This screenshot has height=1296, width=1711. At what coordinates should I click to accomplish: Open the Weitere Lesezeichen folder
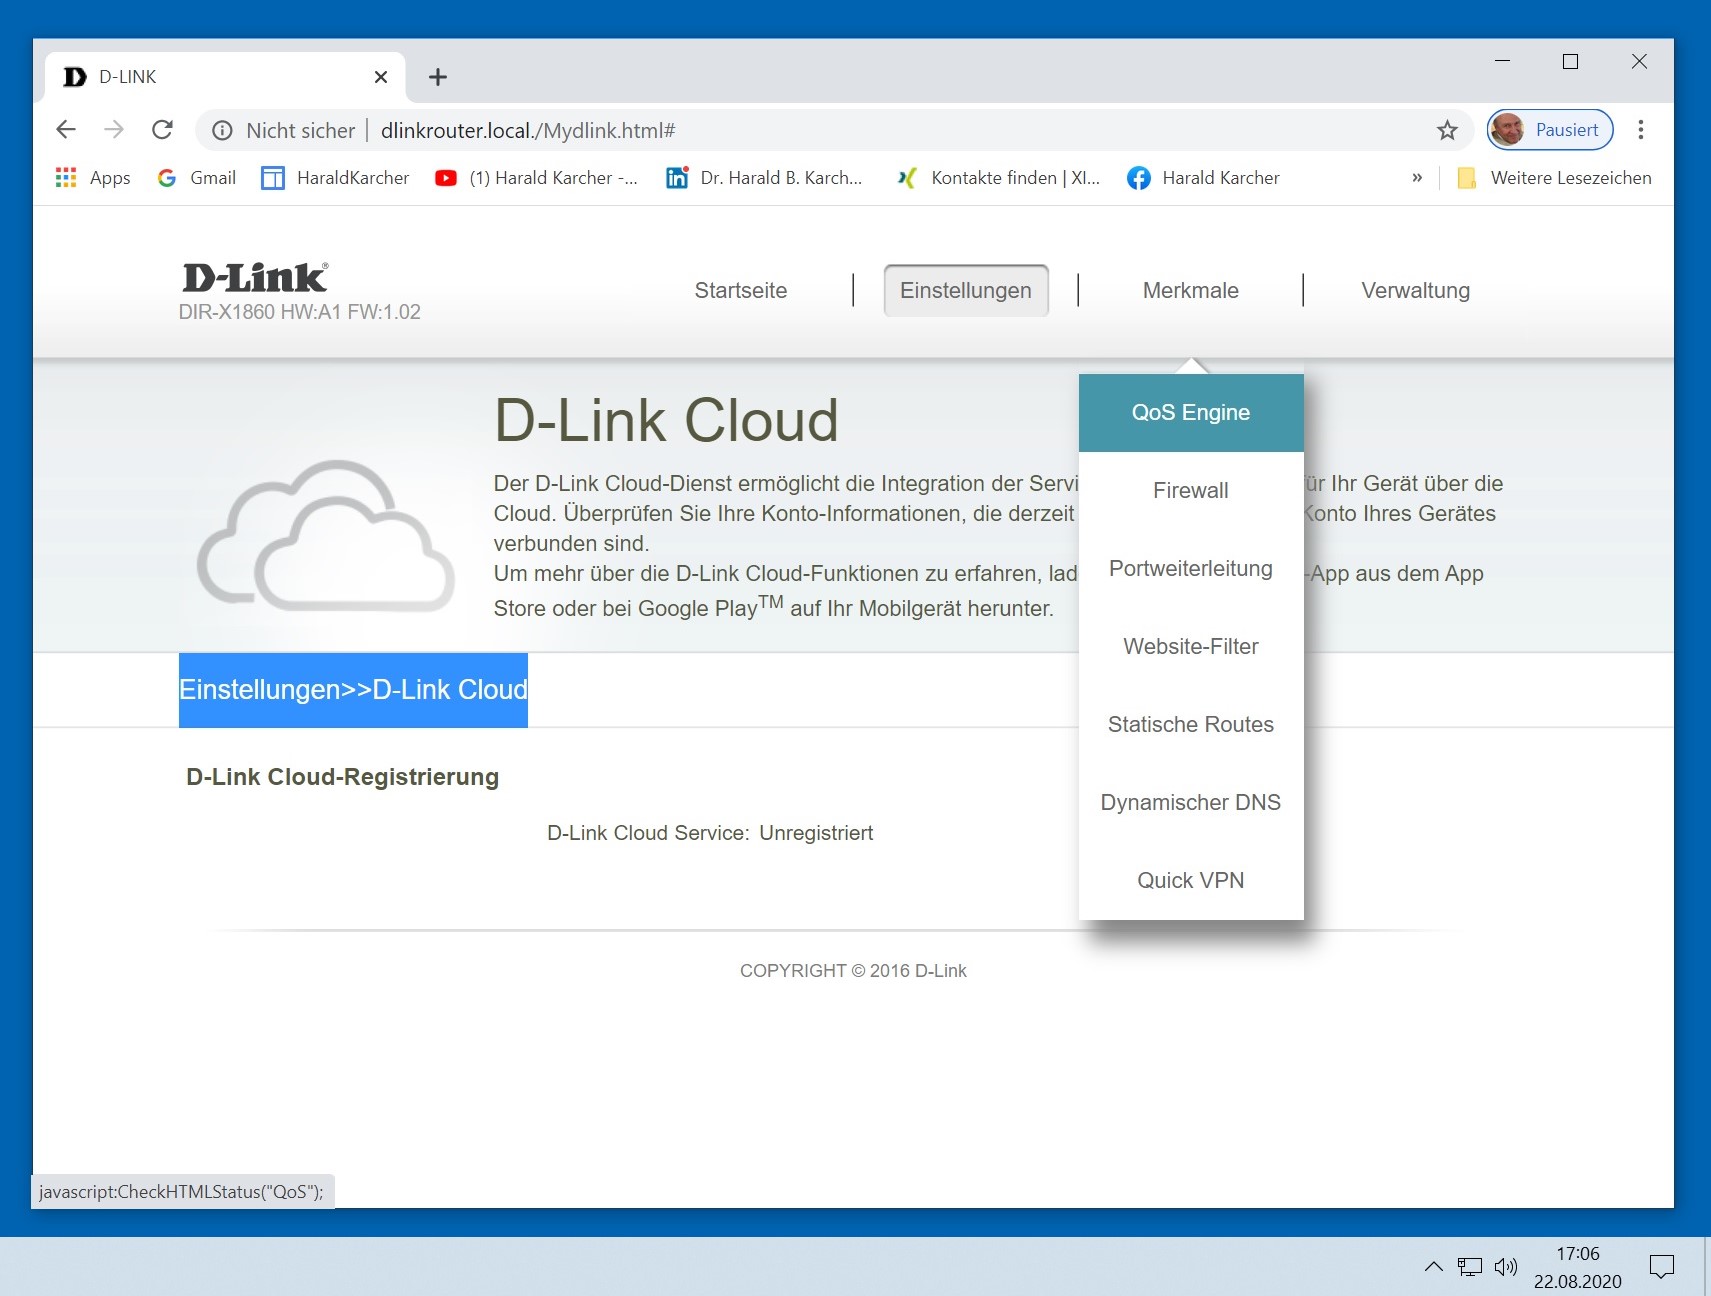coord(1555,178)
